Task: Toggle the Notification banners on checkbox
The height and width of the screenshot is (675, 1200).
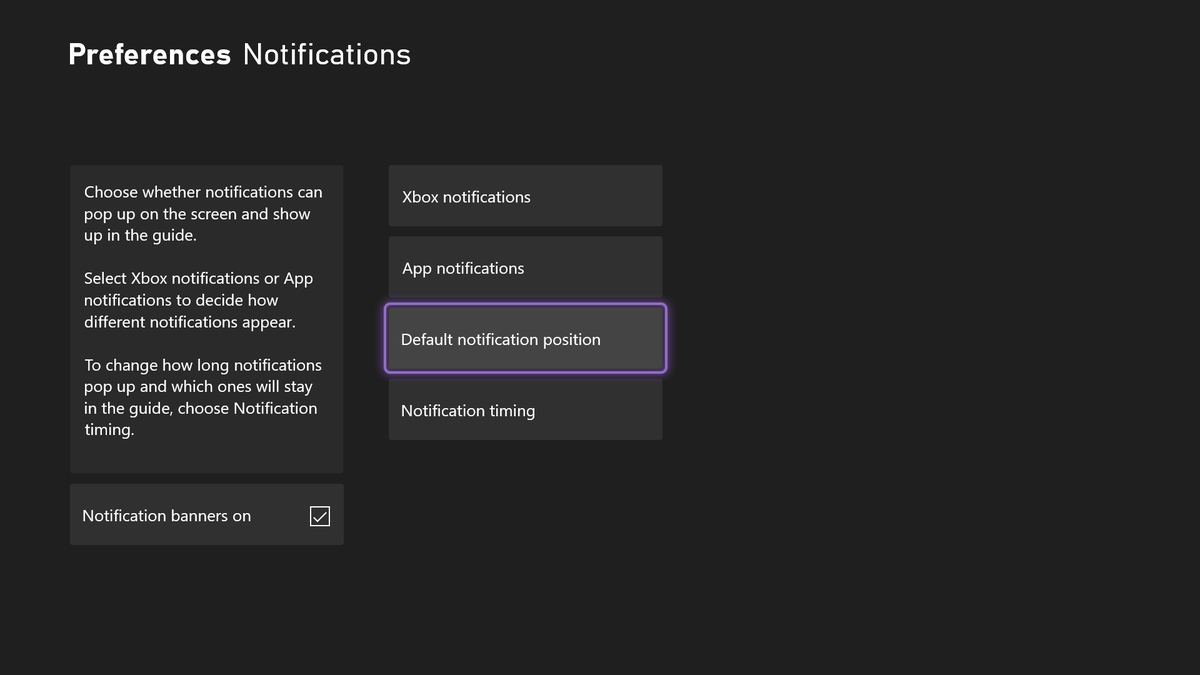Action: 320,516
